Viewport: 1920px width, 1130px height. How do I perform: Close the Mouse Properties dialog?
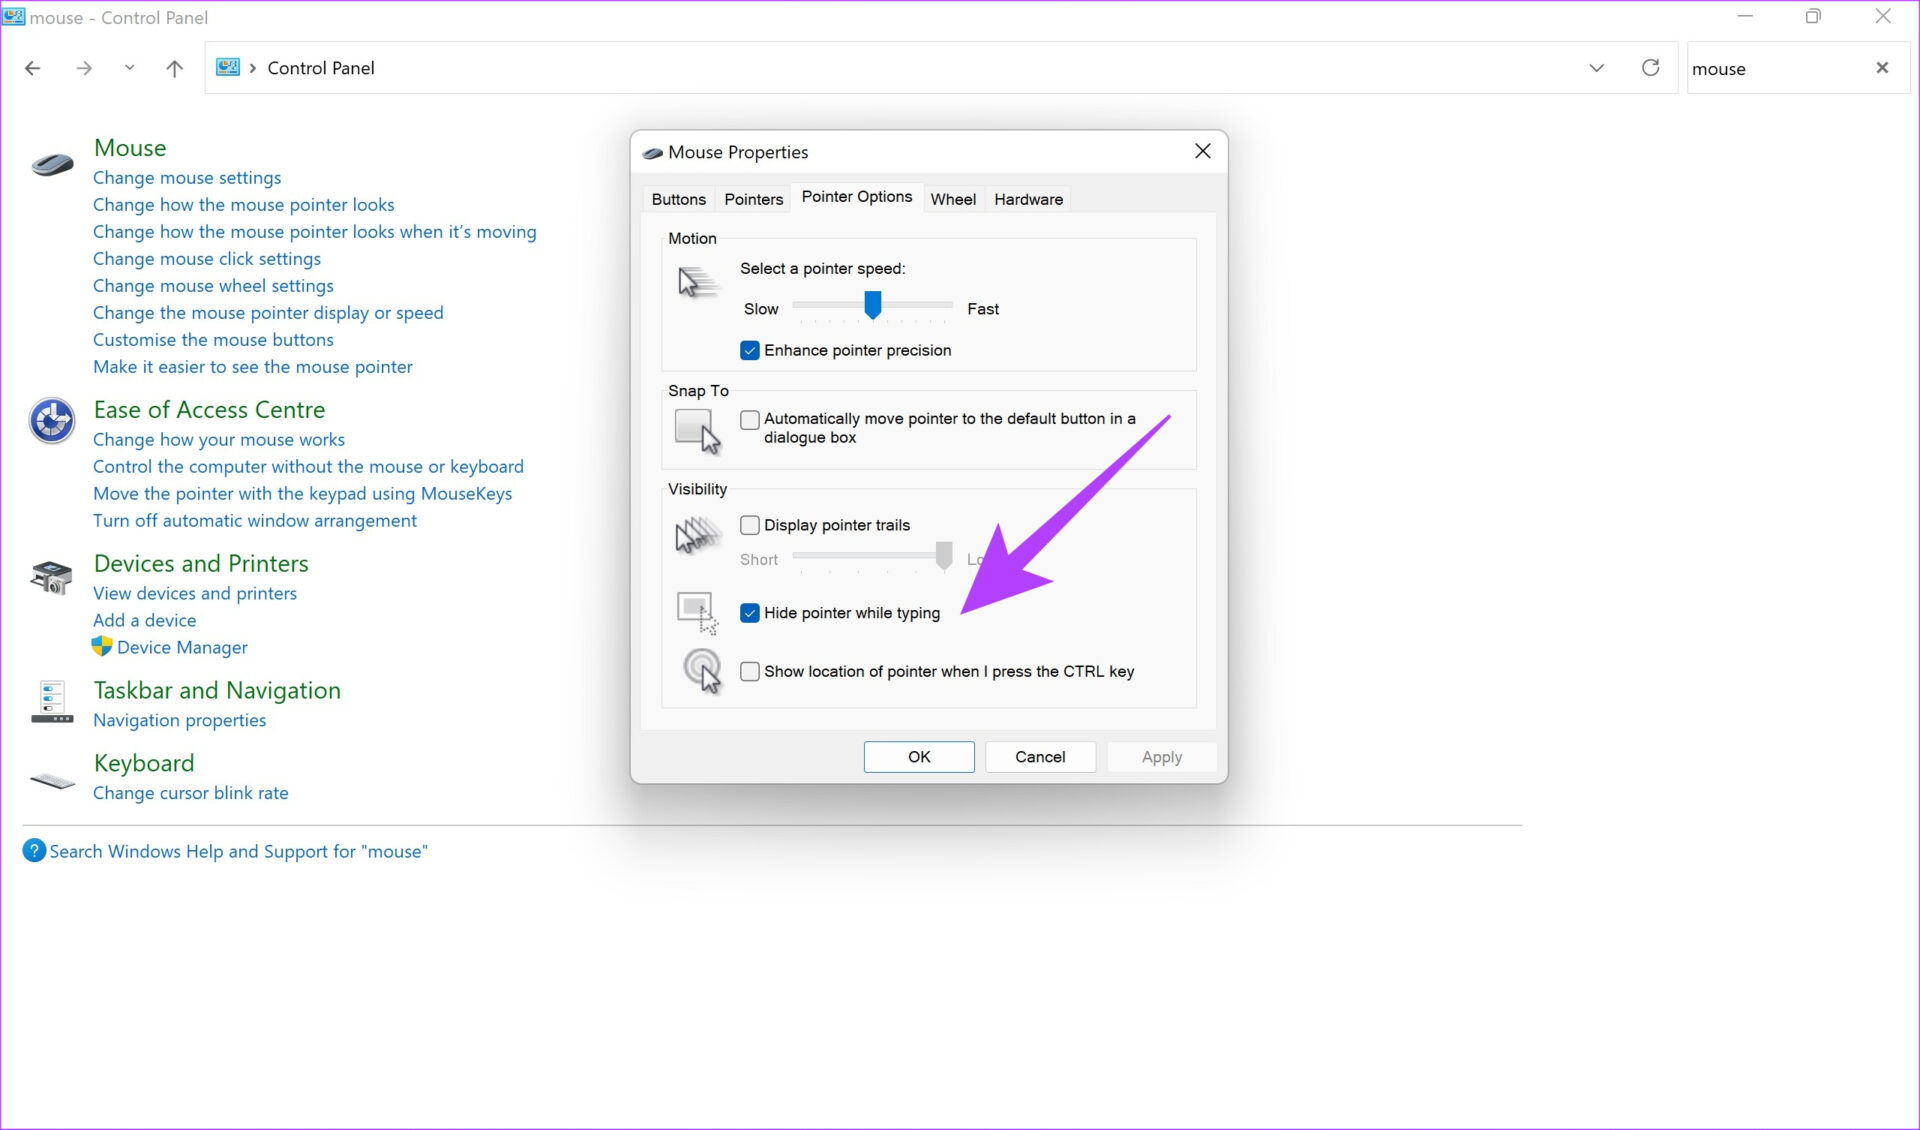[1202, 151]
